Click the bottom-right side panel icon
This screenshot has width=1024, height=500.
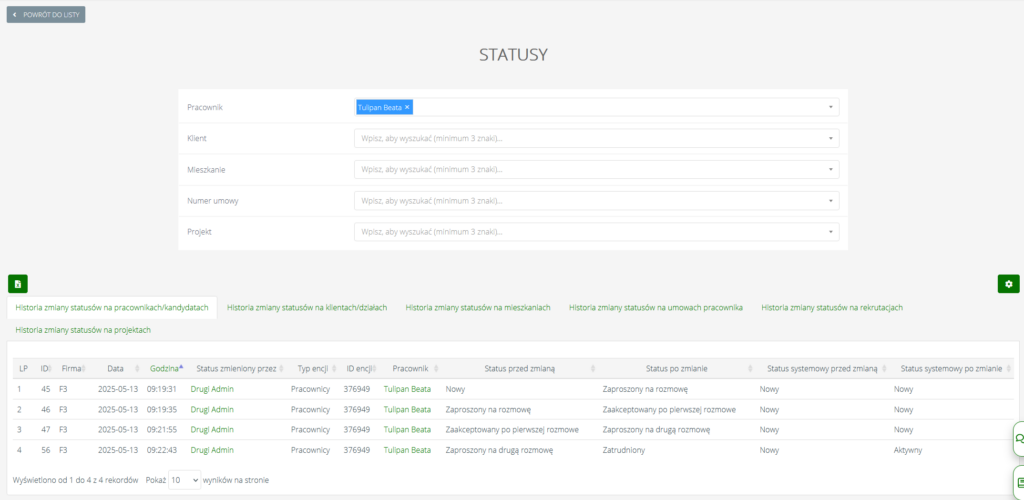[x=1019, y=481]
